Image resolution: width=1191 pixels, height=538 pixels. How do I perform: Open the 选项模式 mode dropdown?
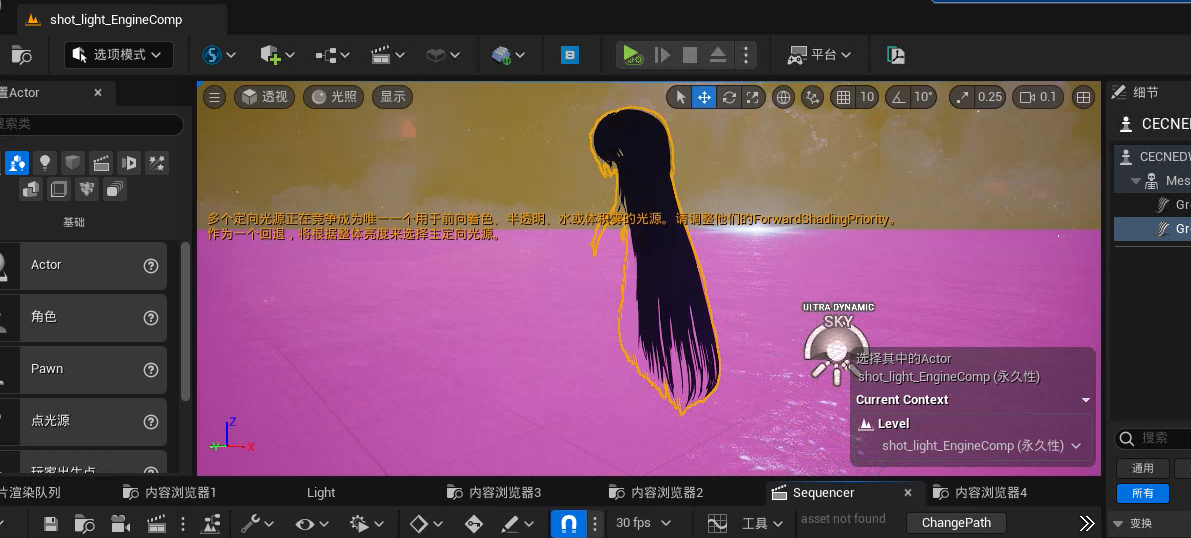[119, 55]
